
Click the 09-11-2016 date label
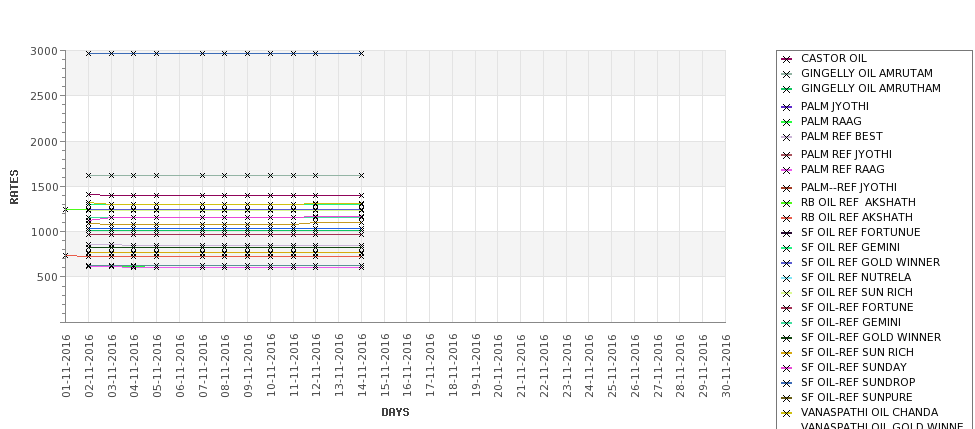pyautogui.click(x=248, y=366)
